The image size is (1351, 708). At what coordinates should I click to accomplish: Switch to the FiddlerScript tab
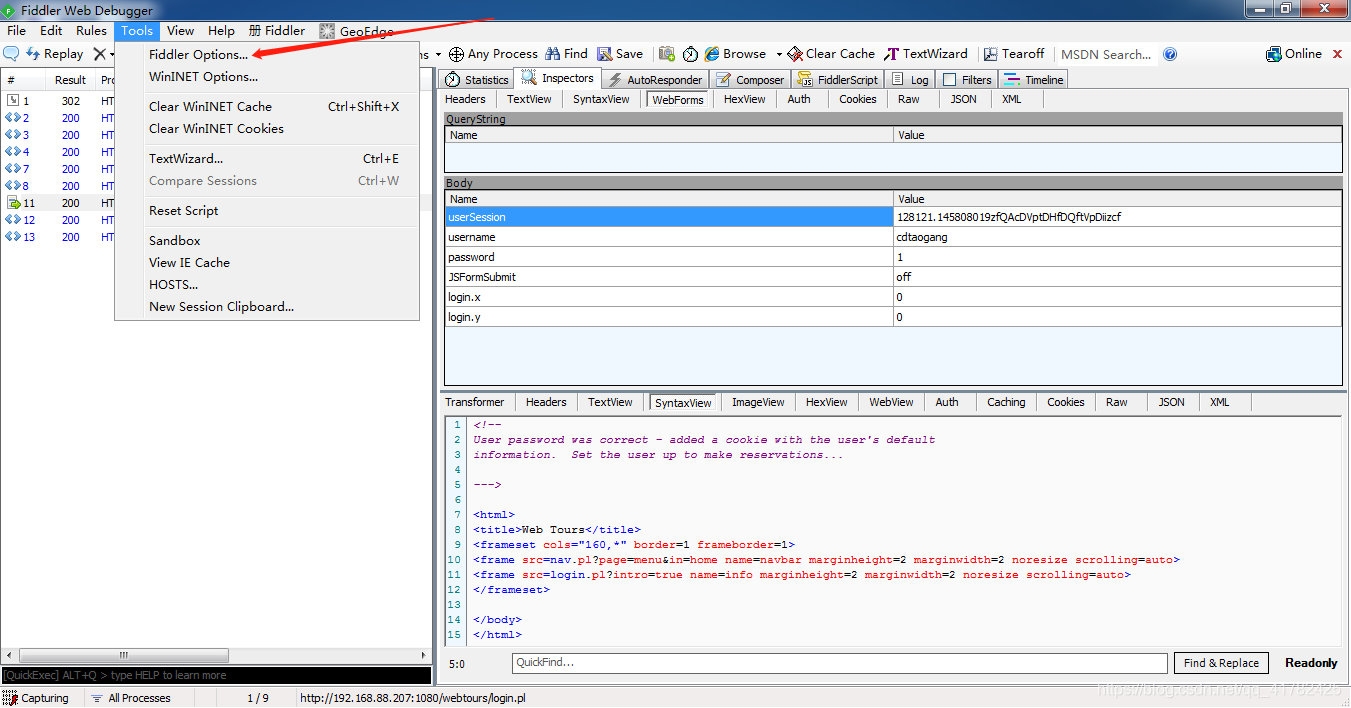point(838,80)
